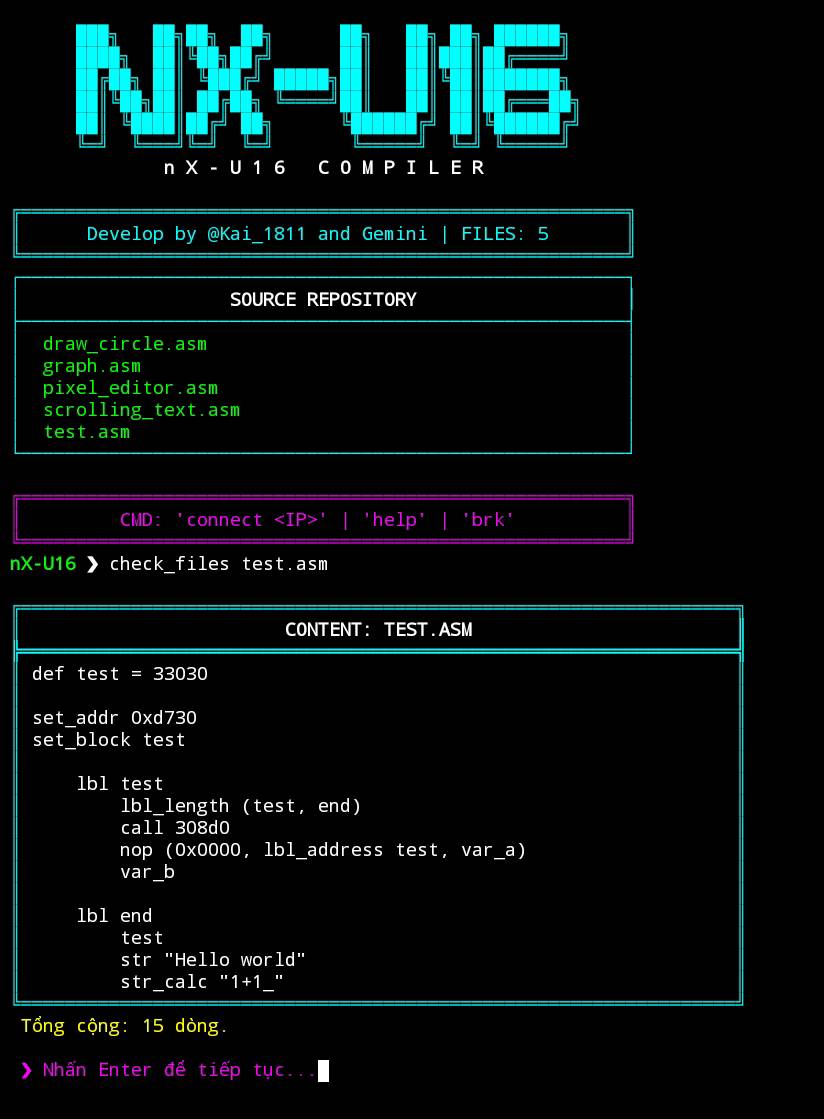Click the prompt arrow after nX-U16
The image size is (824, 1119).
tap(93, 564)
